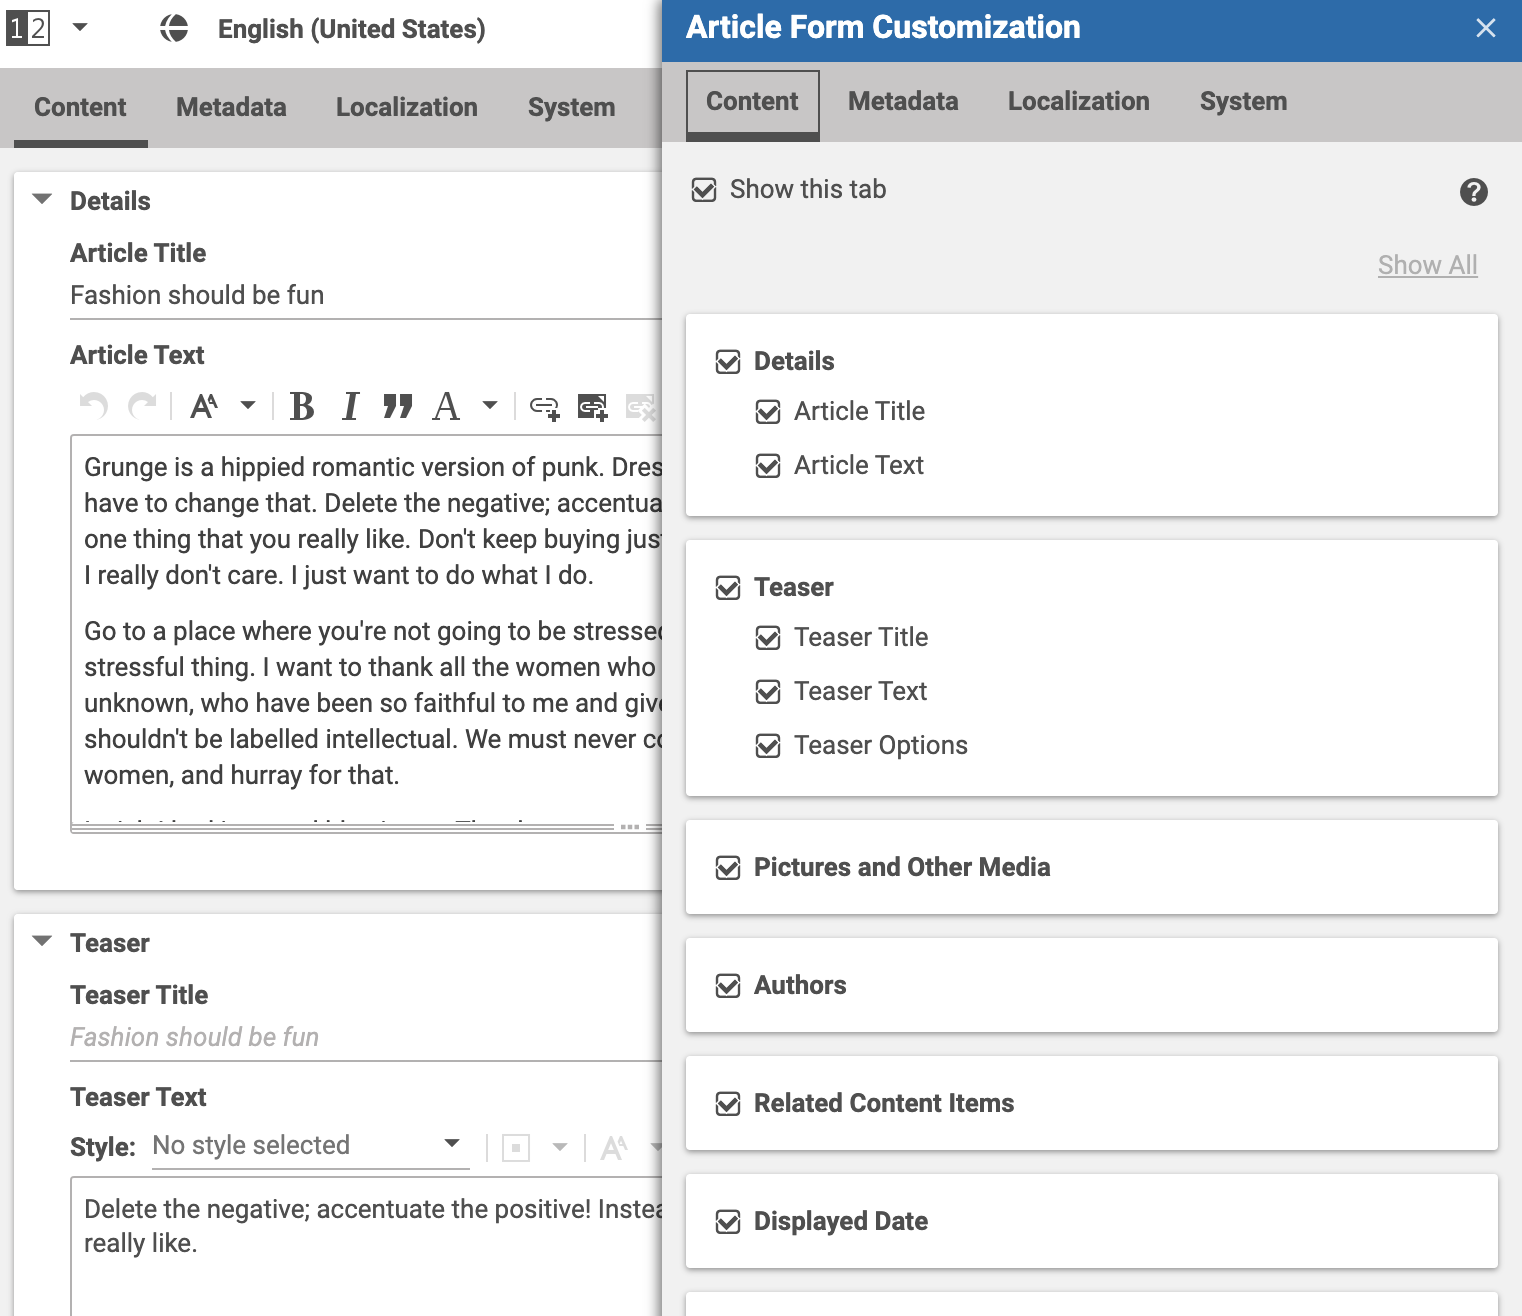
Task: Click the internal link insert icon
Action: pos(593,407)
